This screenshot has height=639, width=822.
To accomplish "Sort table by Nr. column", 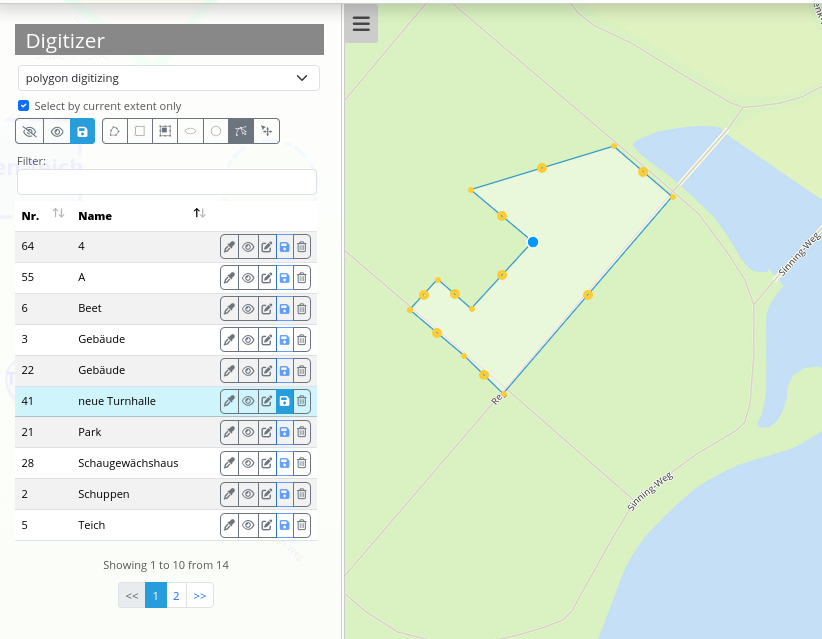I will (x=58, y=214).
